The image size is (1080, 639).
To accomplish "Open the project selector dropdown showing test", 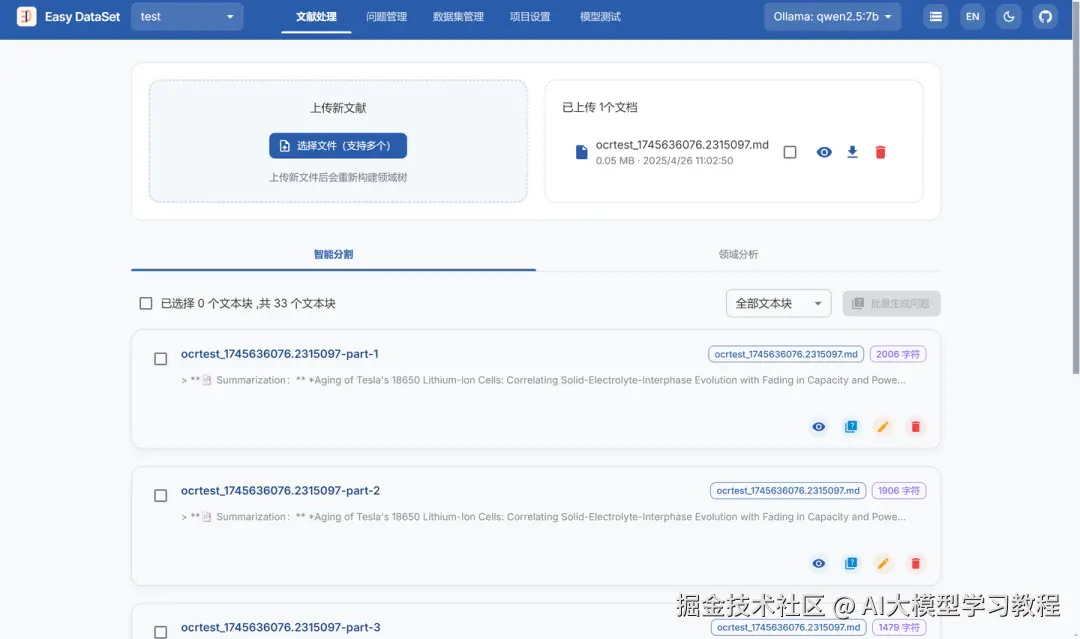I will tap(187, 17).
